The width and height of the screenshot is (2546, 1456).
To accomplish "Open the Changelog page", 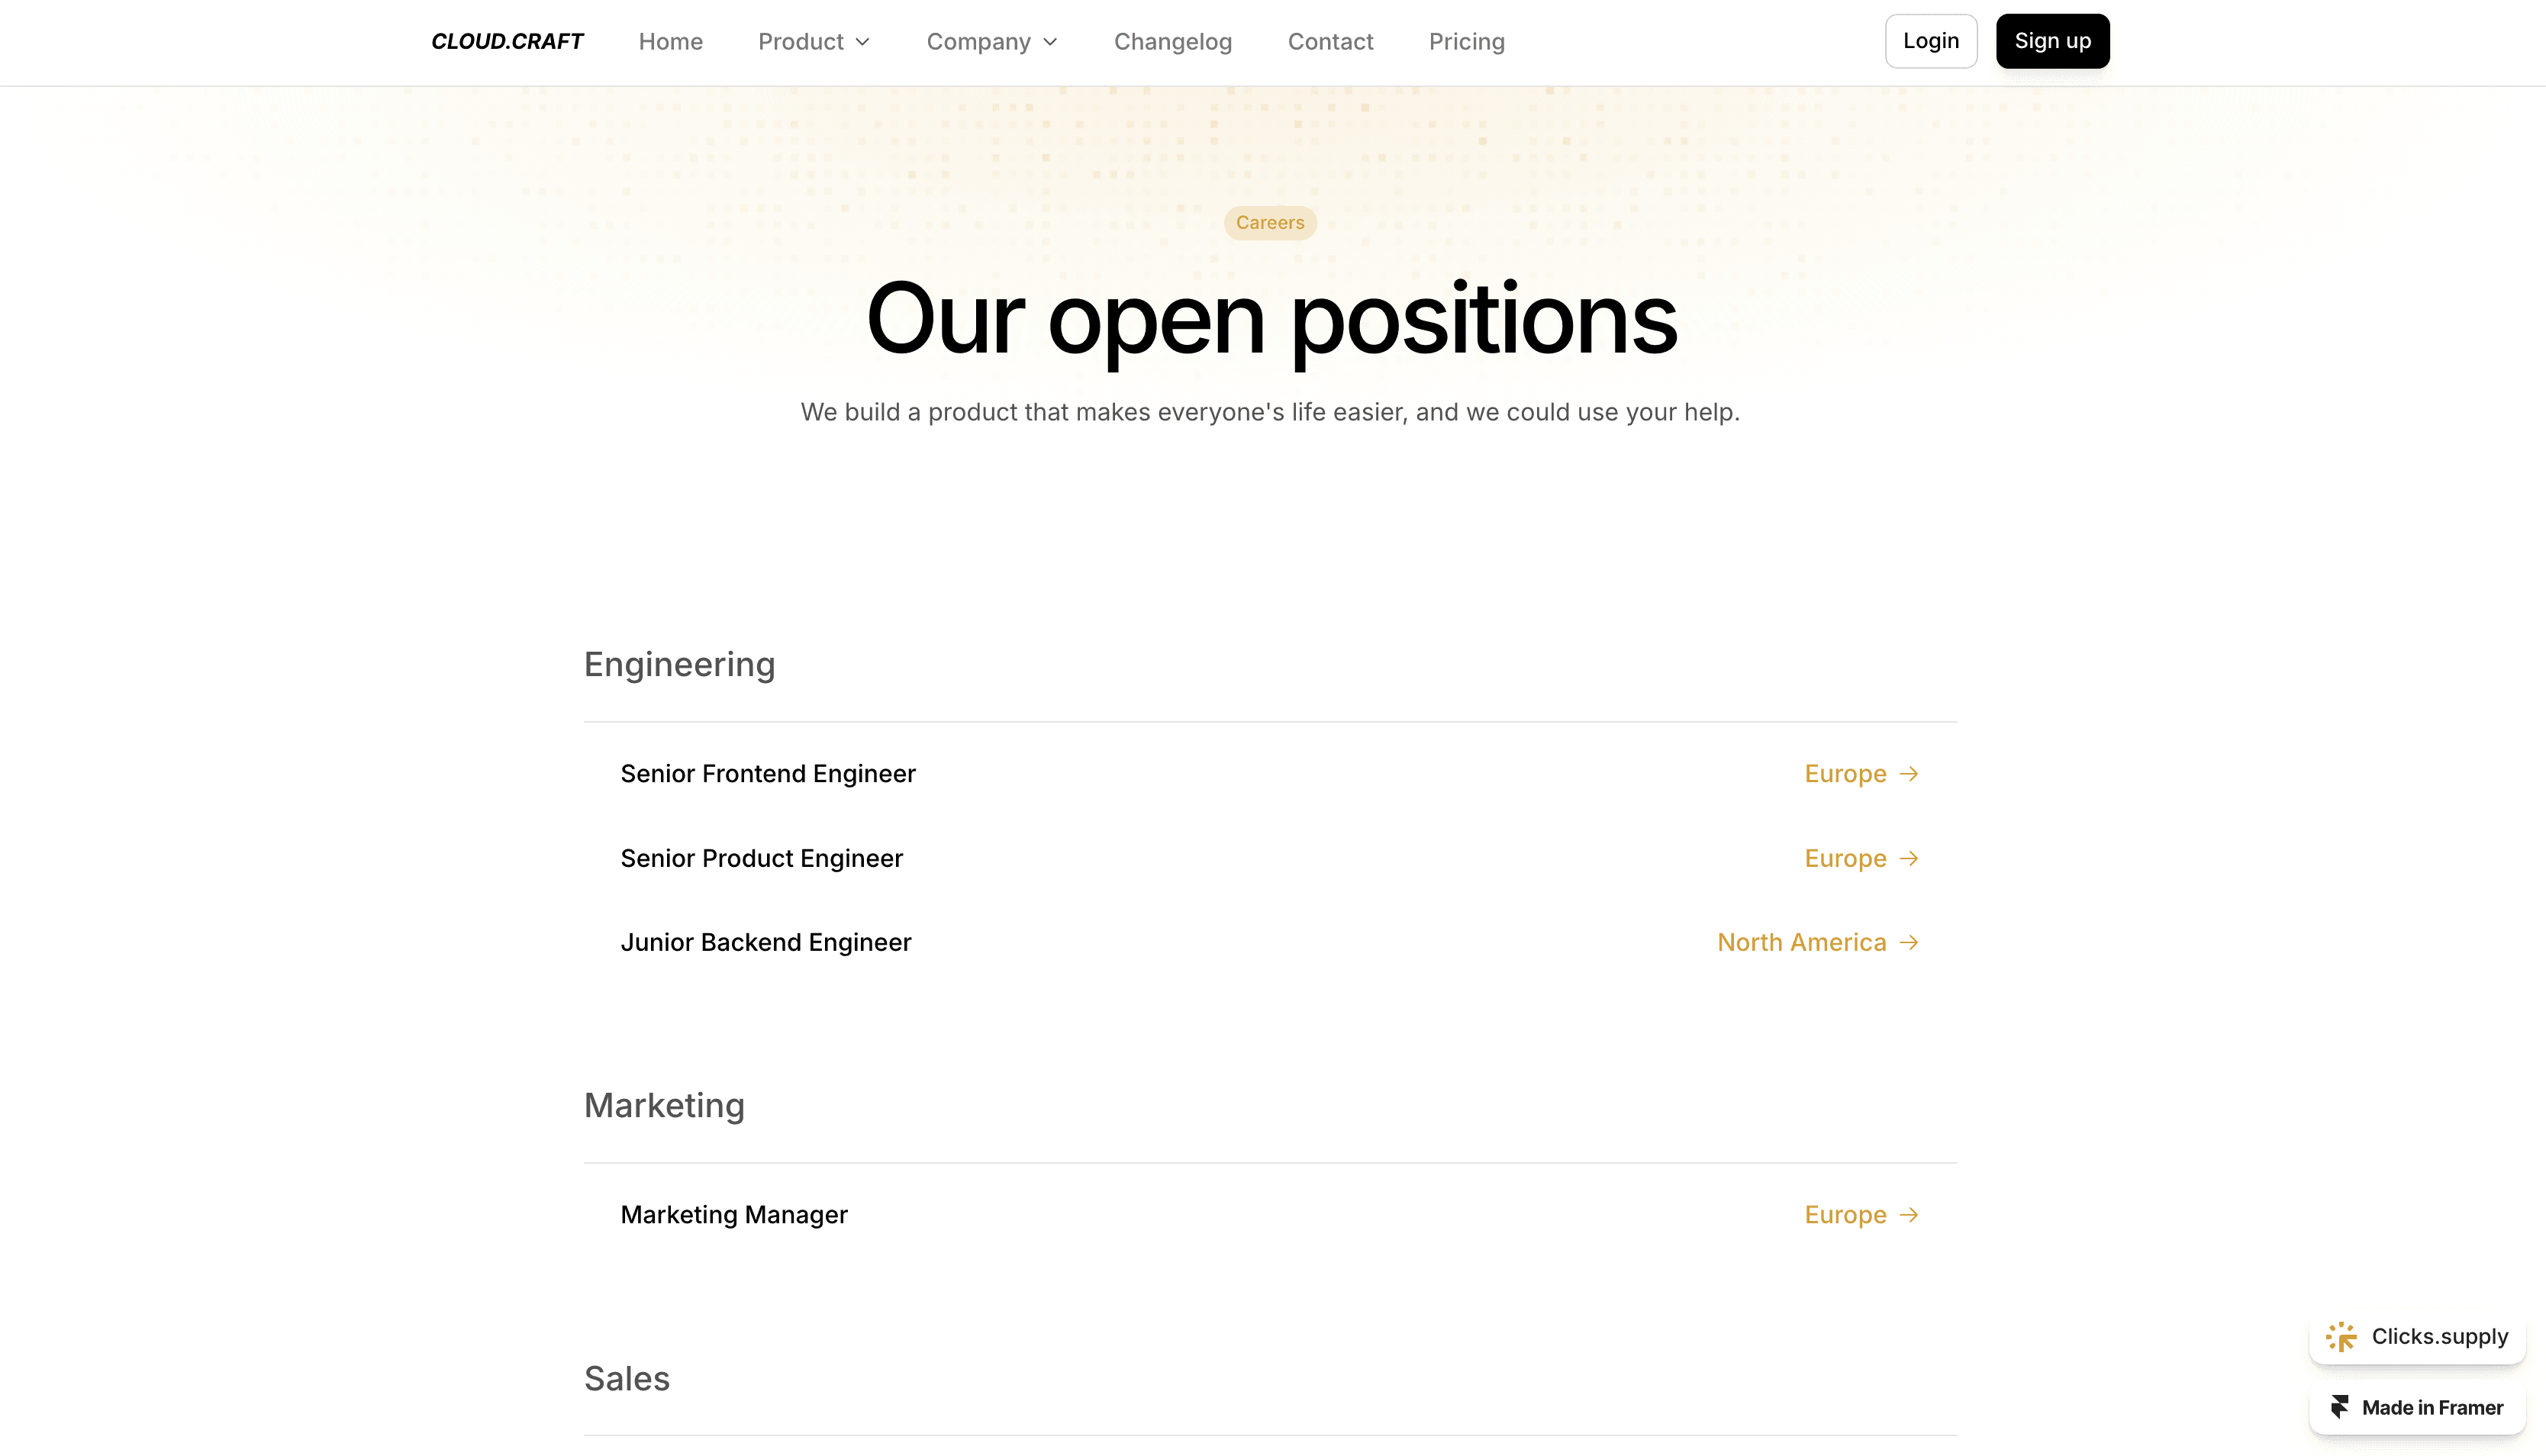I will (1172, 42).
